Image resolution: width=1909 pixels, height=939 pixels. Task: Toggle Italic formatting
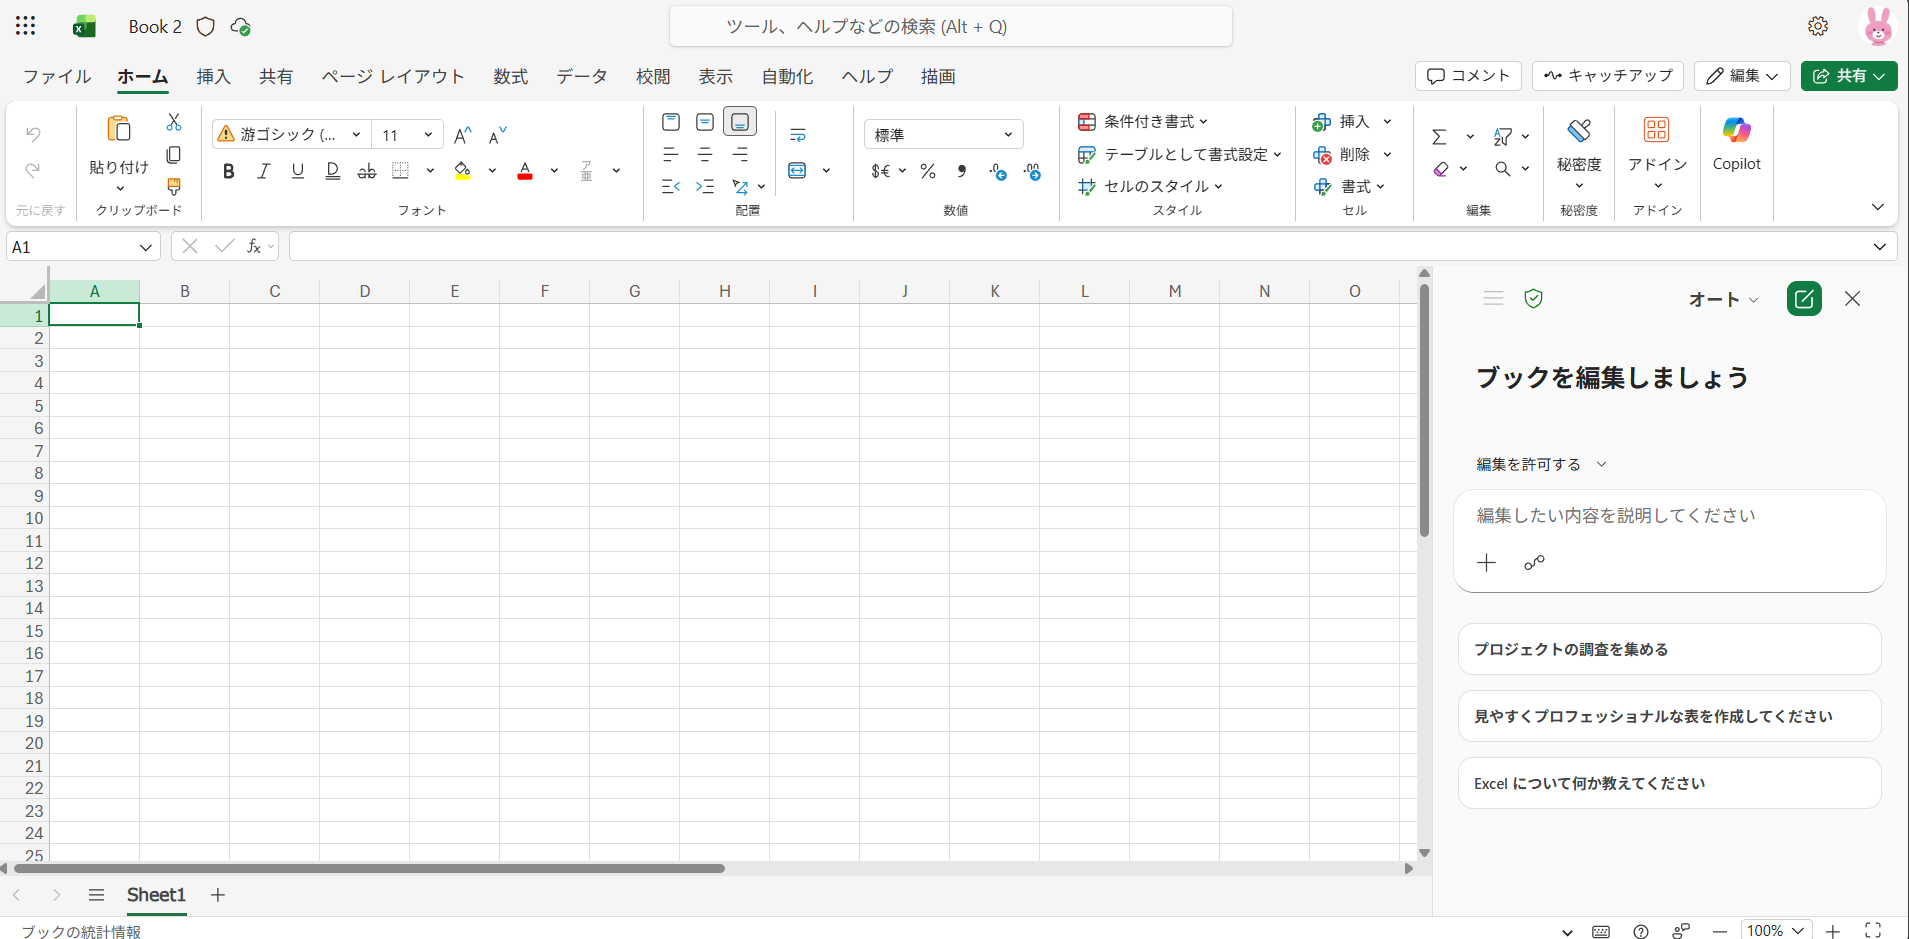coord(263,171)
